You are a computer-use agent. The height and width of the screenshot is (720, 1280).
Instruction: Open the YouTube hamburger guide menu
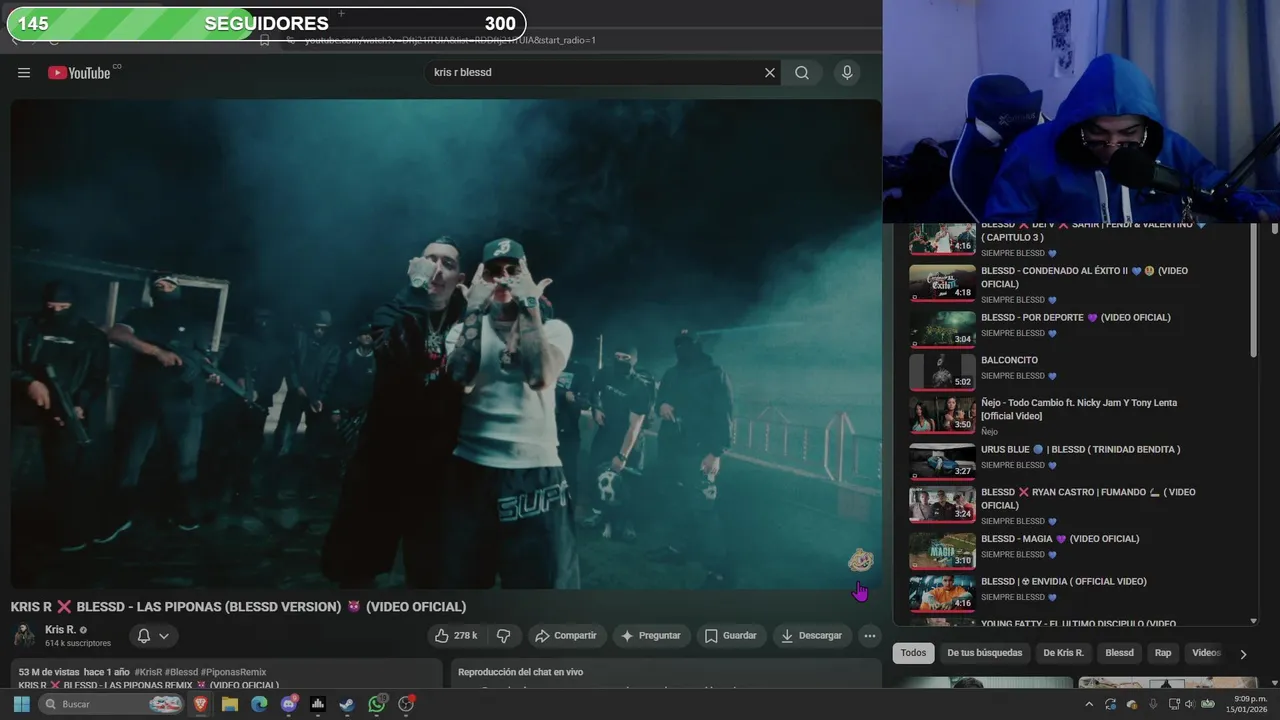[24, 72]
